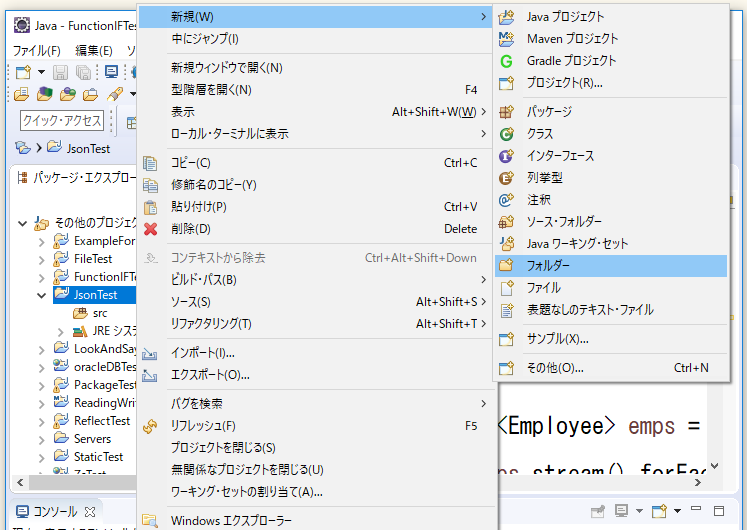Click the インポート import icon
This screenshot has width=747, height=530.
[x=150, y=353]
